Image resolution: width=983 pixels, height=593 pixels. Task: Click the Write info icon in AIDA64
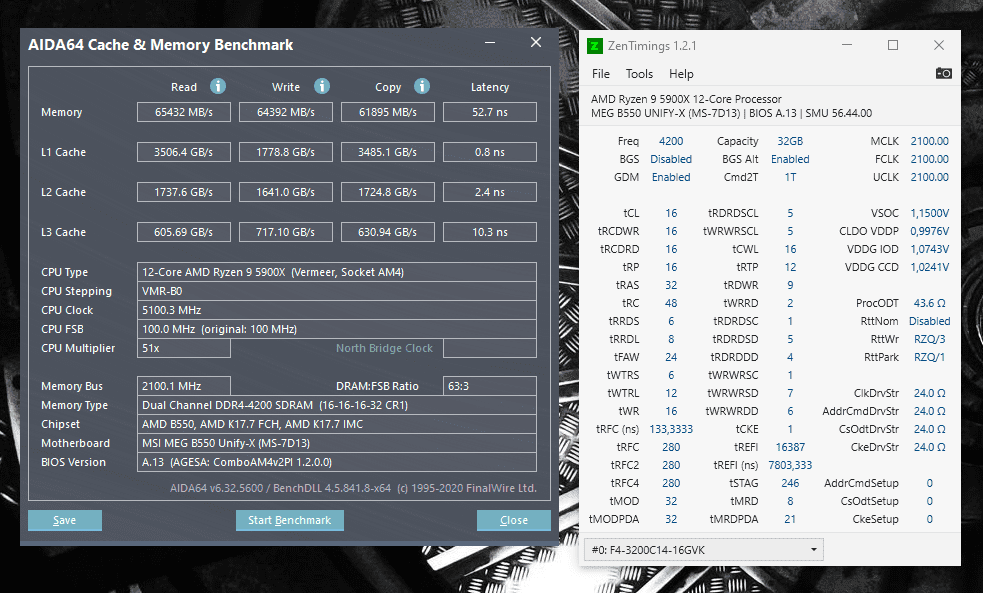(x=322, y=86)
